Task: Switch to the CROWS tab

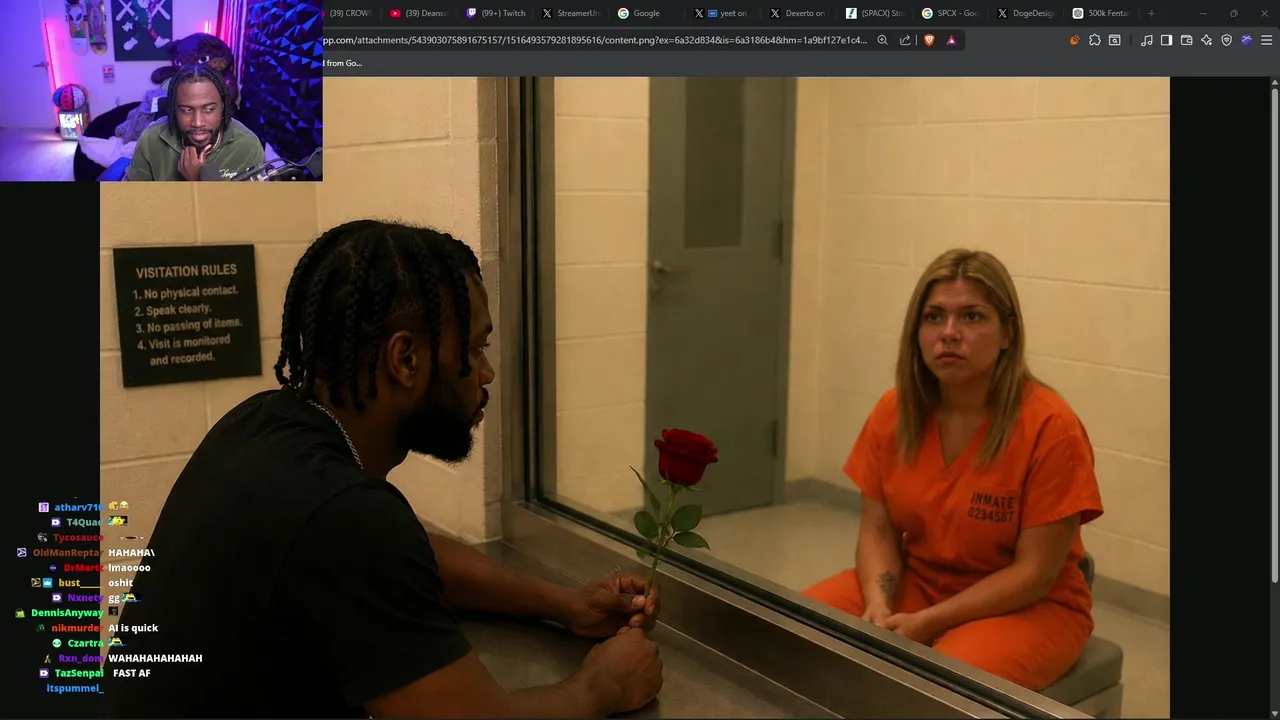Action: point(350,13)
